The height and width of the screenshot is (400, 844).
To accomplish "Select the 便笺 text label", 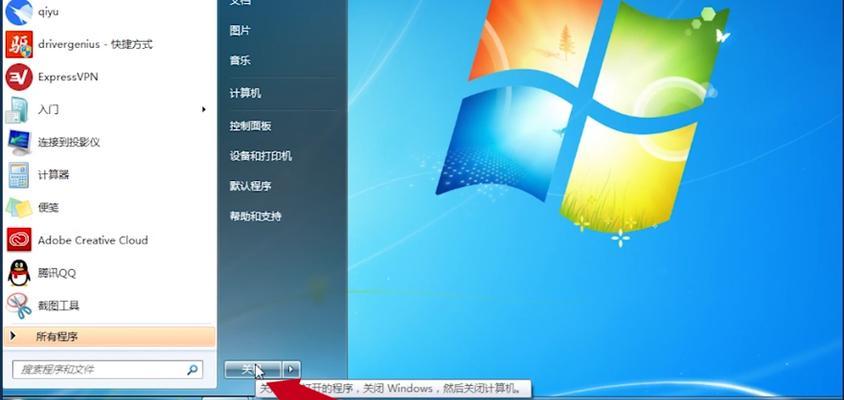I will pos(48,208).
